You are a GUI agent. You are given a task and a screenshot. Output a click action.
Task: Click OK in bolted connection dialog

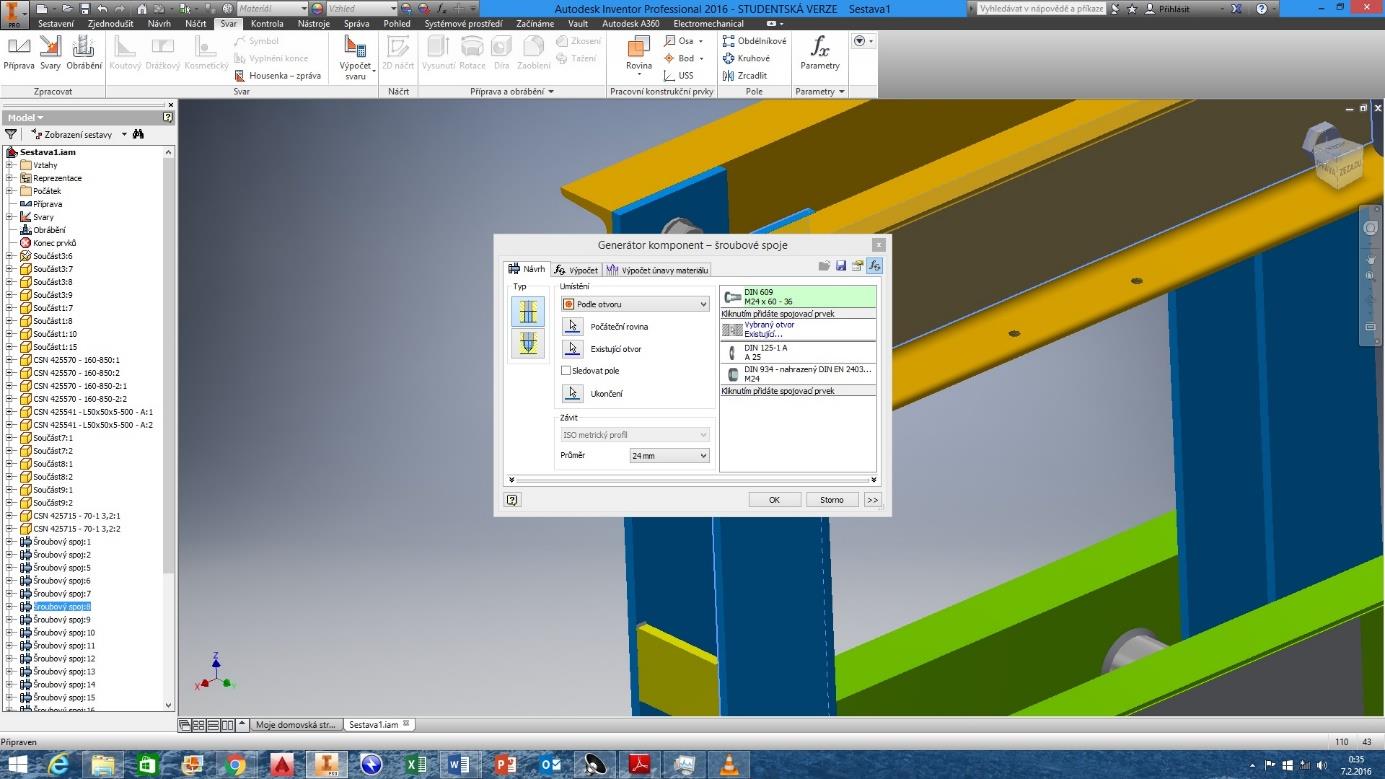(774, 499)
